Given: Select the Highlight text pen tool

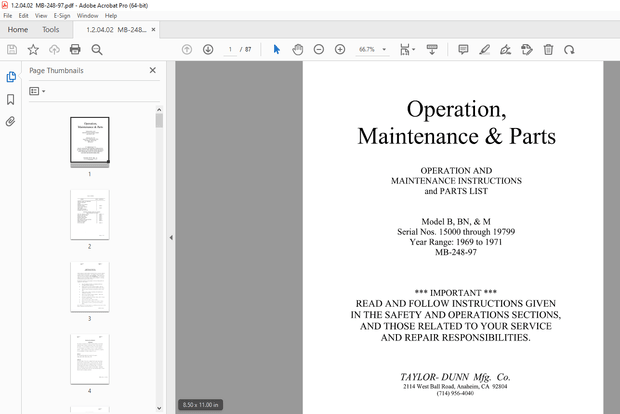Looking at the screenshot, I should point(484,49).
